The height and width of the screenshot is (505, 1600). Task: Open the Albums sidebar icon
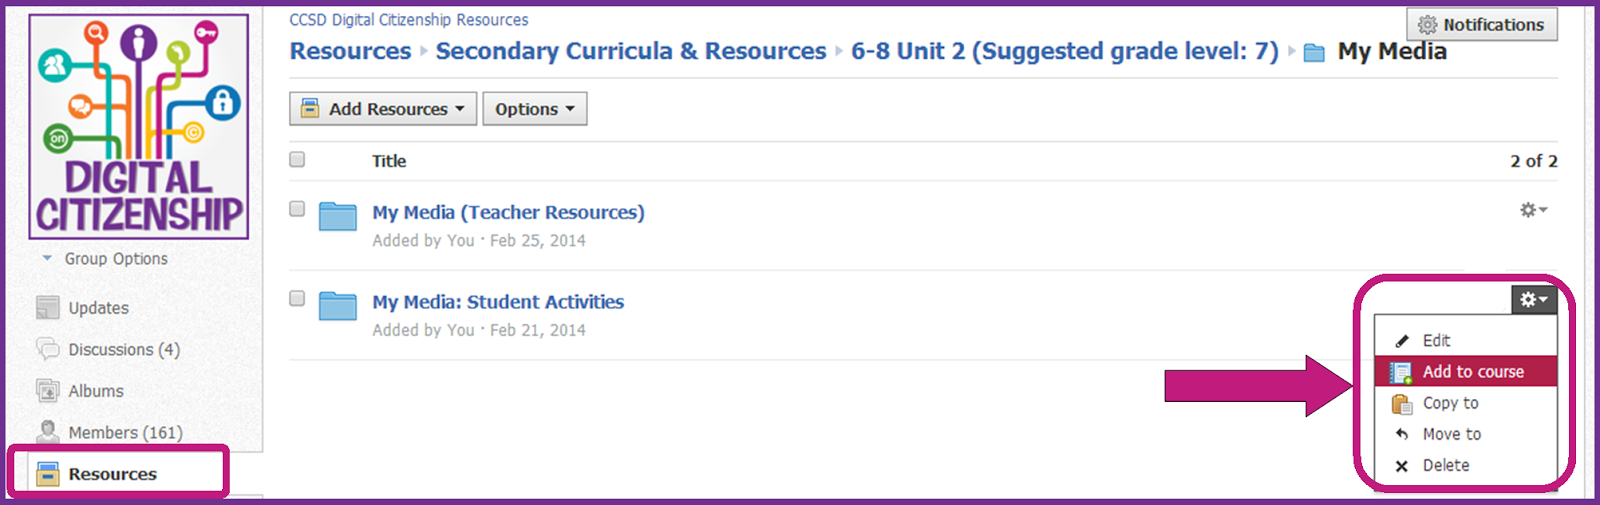(x=47, y=391)
